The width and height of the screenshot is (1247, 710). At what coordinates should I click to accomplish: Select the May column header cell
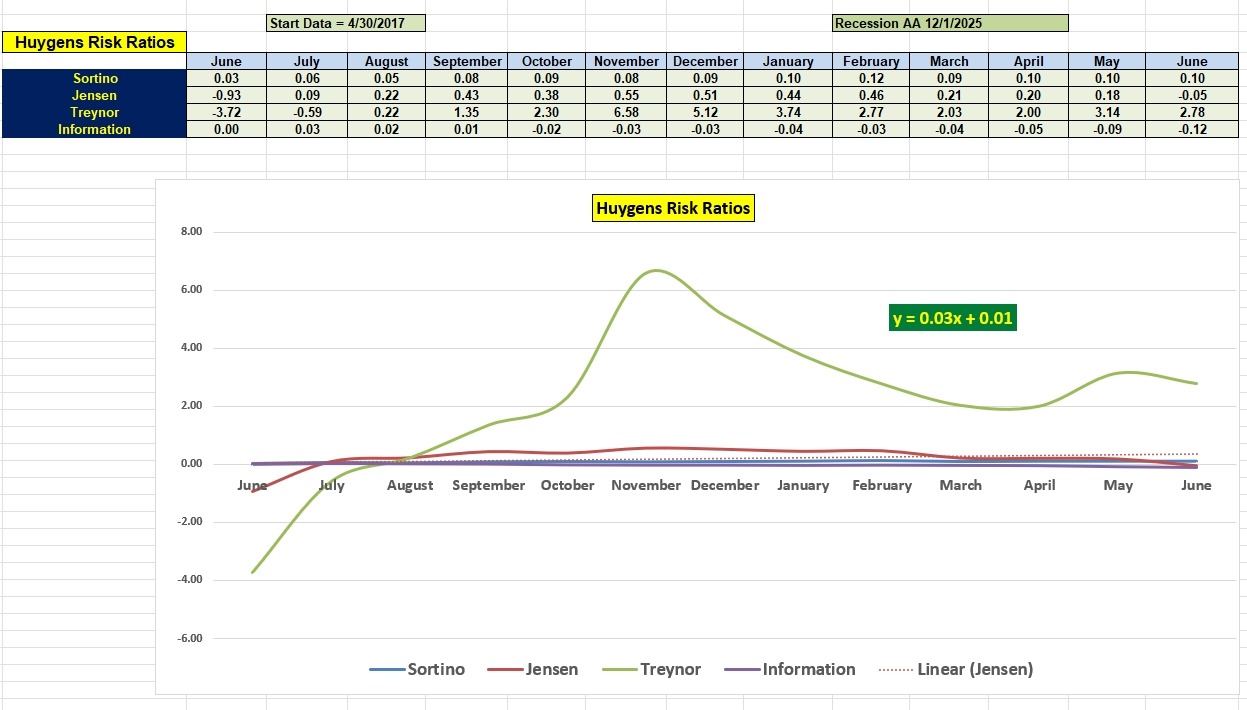(1107, 61)
